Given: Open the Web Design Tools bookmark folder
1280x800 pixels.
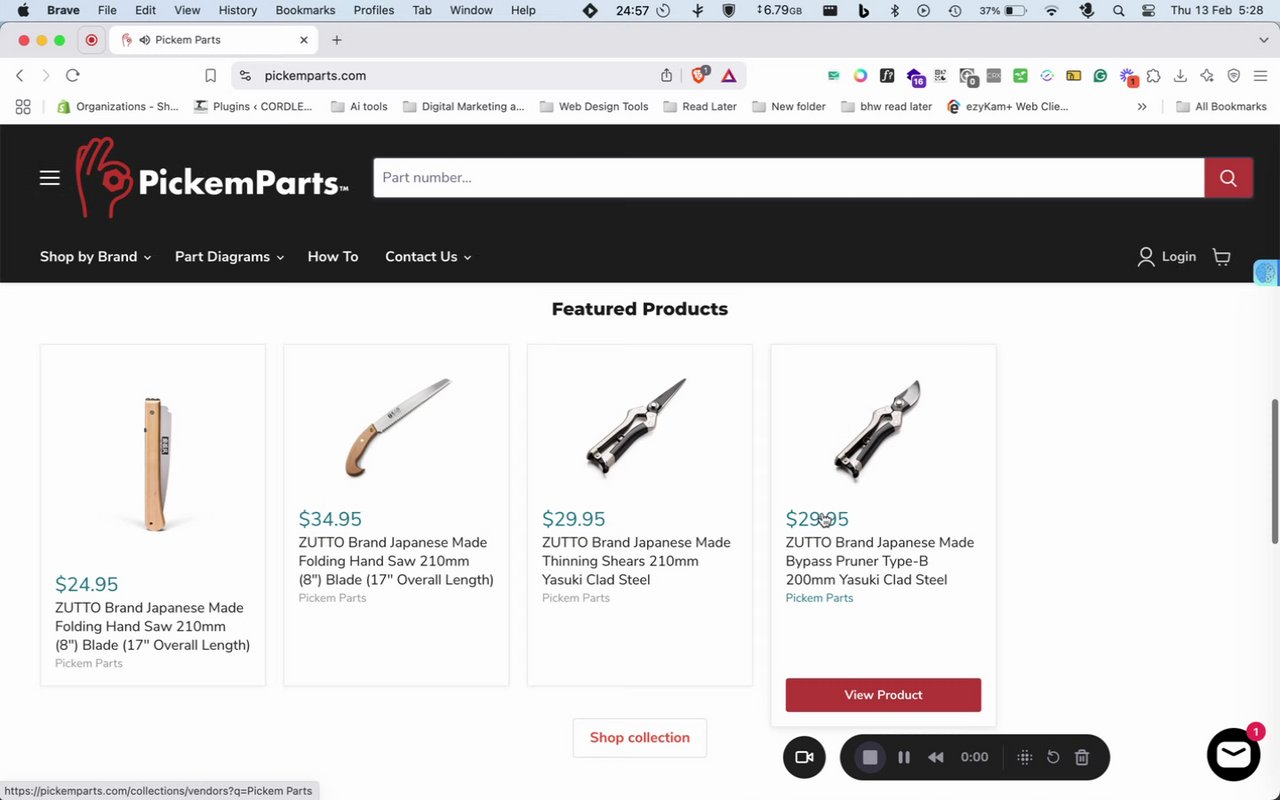Looking at the screenshot, I should (594, 106).
